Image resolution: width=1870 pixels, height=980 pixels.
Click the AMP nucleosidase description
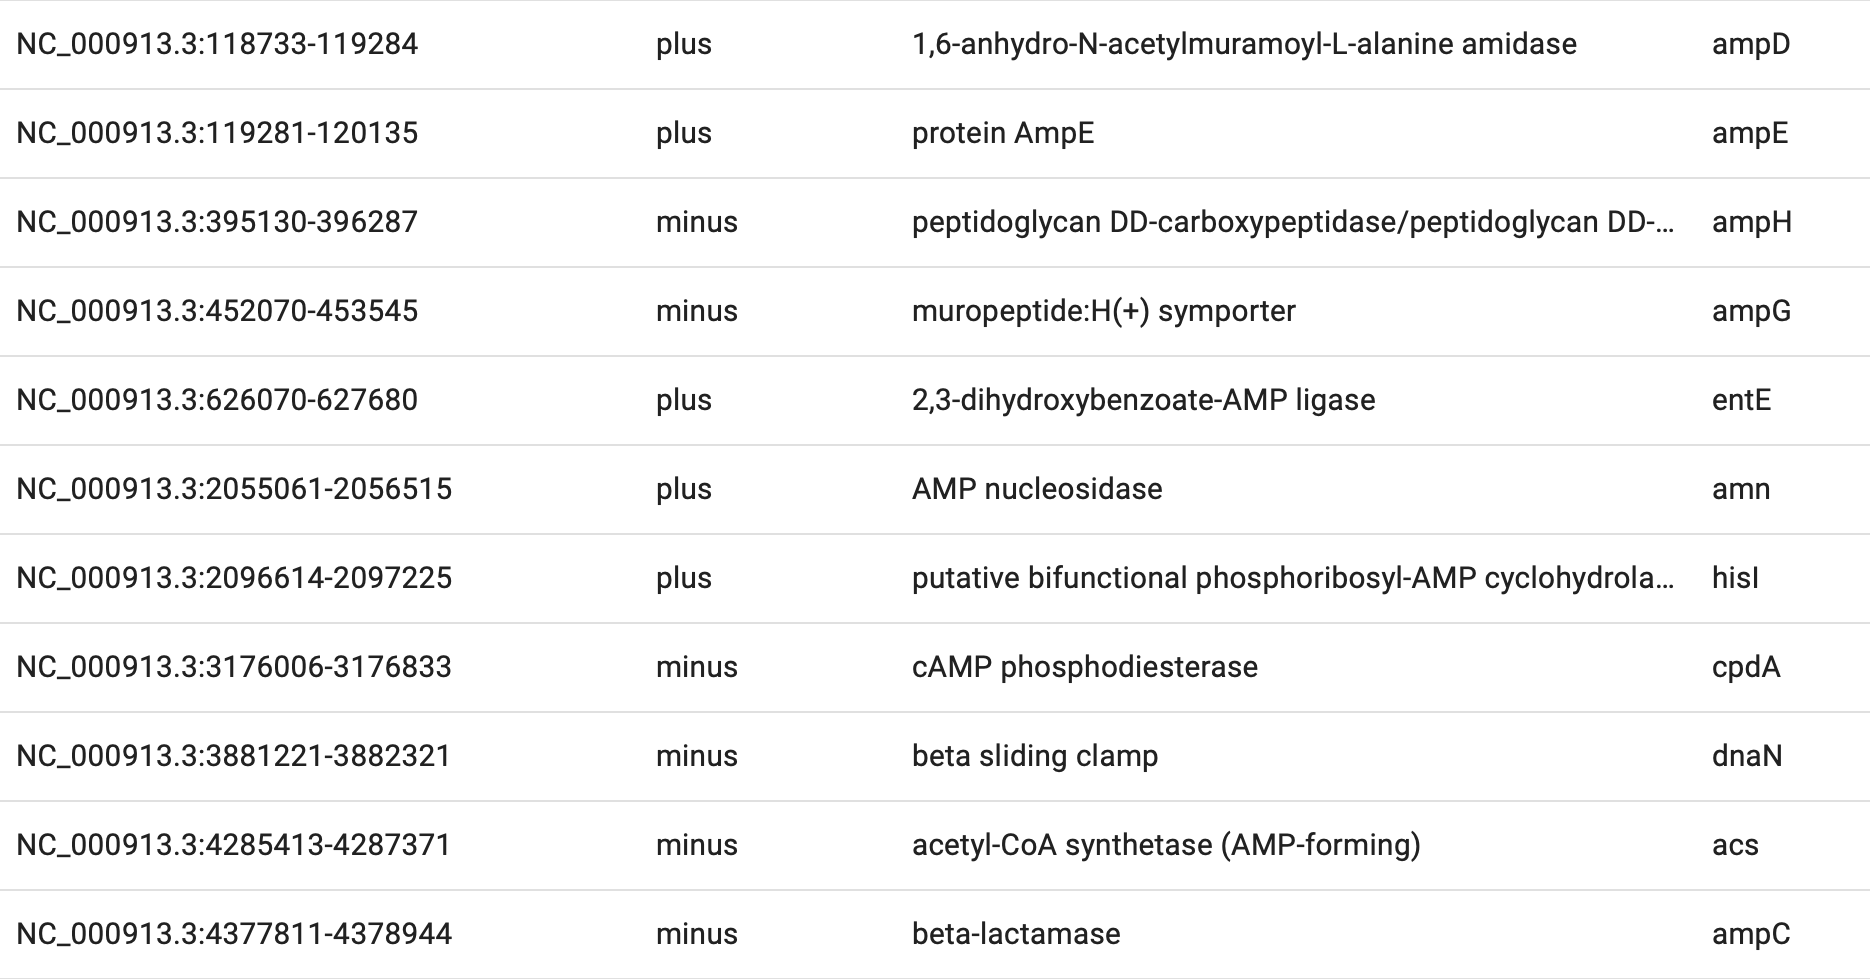[1037, 489]
